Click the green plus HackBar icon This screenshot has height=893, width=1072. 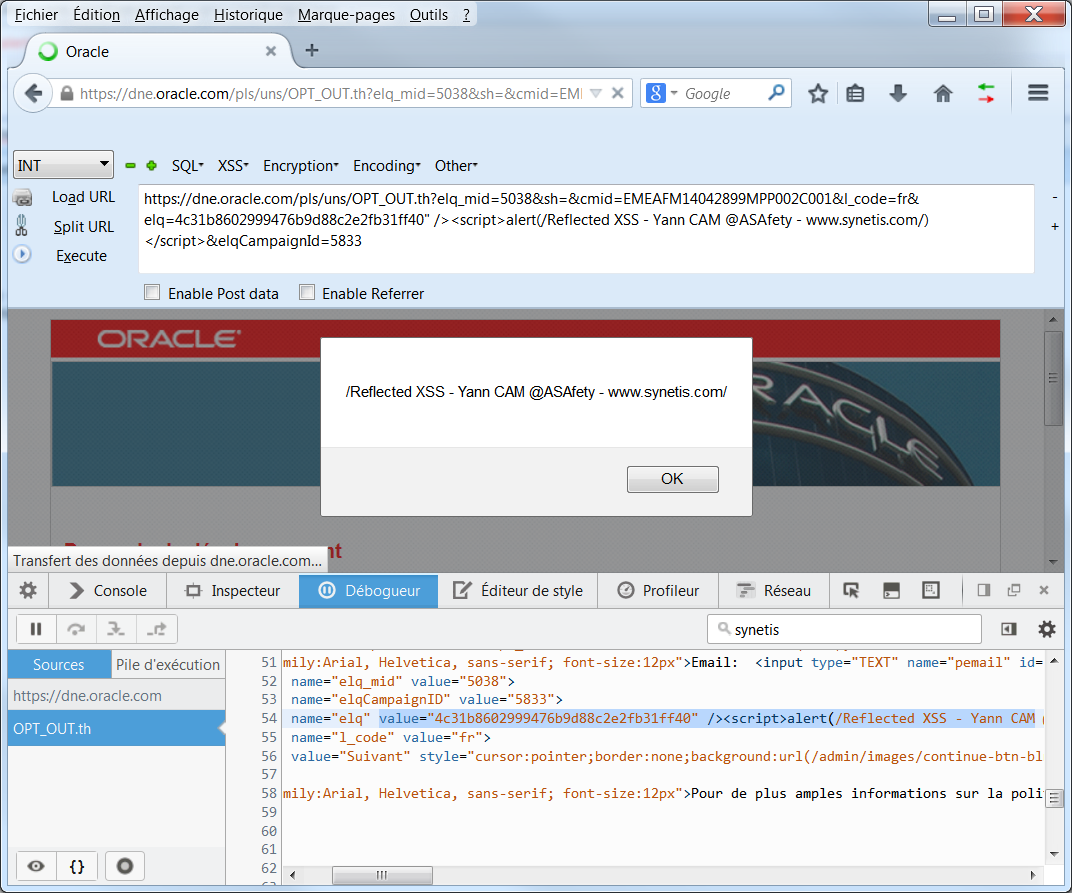152,165
